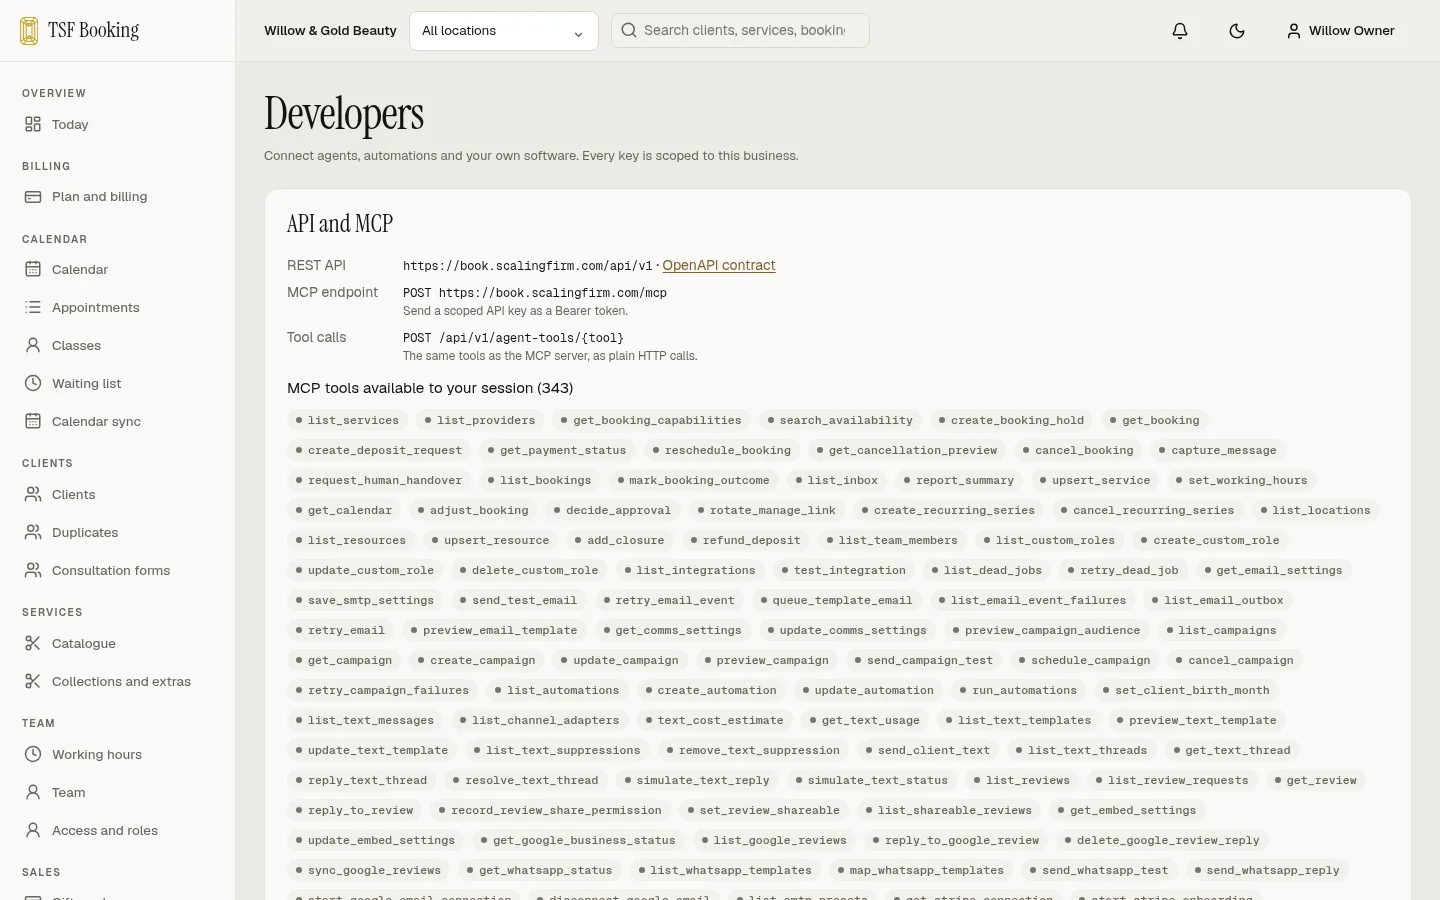Image resolution: width=1440 pixels, height=900 pixels.
Task: Click the Clients people icon
Action: point(33,495)
